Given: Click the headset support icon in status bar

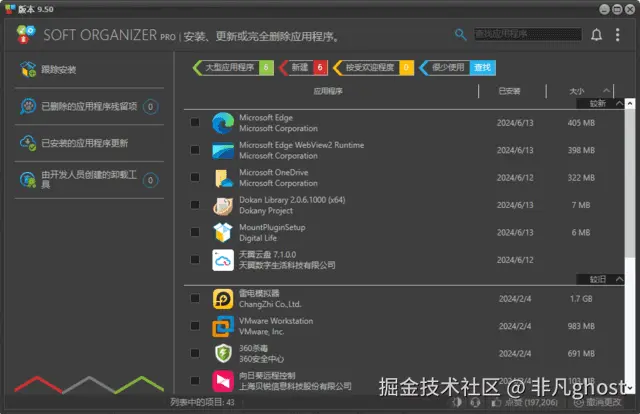Looking at the screenshot, I should [x=476, y=403].
